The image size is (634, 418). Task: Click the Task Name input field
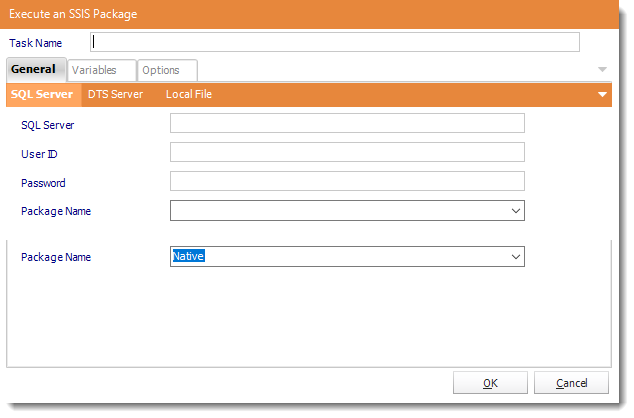click(334, 42)
